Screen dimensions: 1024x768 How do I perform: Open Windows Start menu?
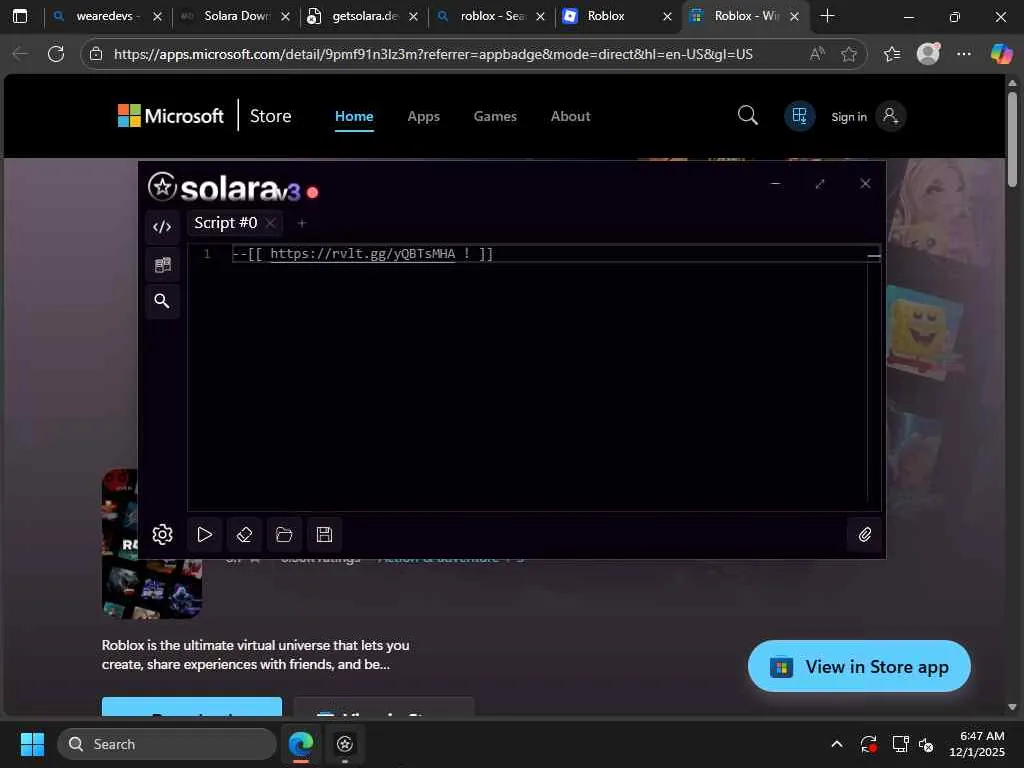(x=33, y=744)
